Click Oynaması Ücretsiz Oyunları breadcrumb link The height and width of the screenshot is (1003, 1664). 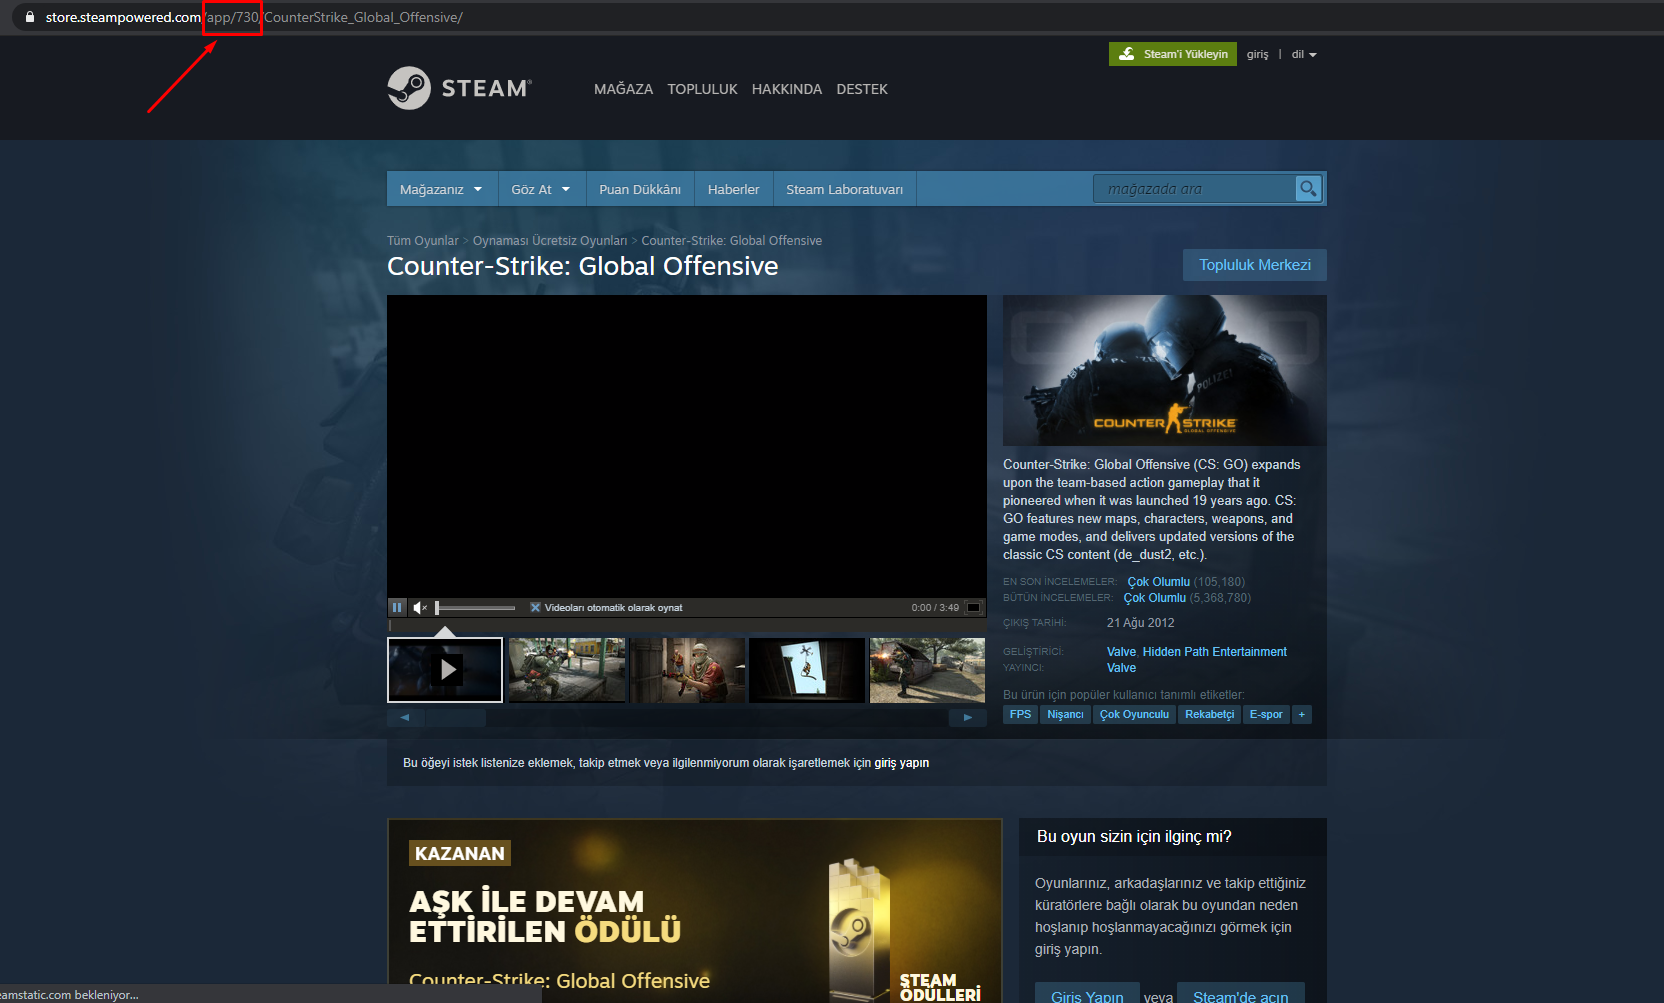(x=550, y=241)
